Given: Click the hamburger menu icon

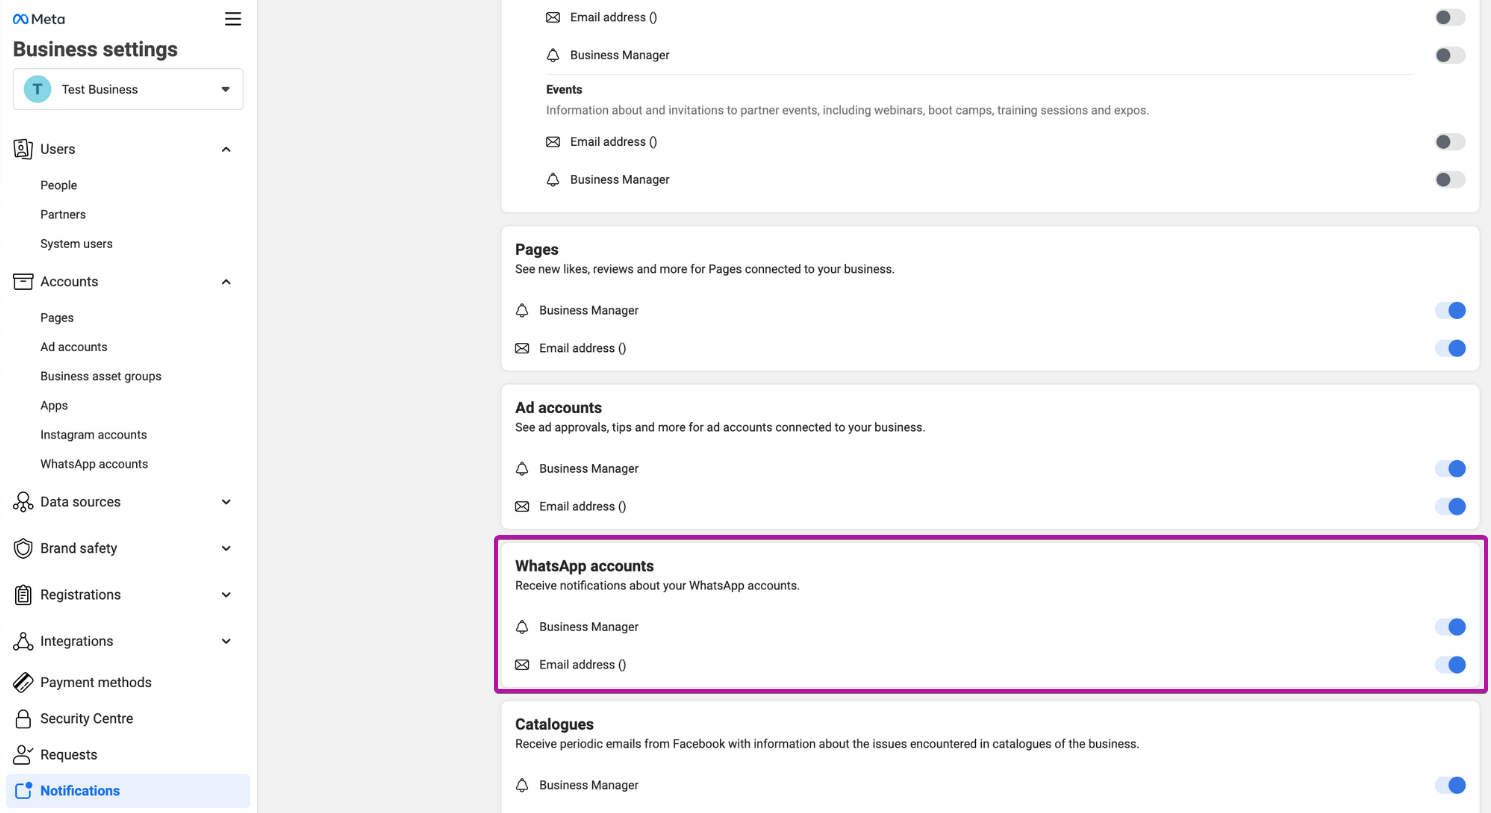Looking at the screenshot, I should (x=233, y=19).
